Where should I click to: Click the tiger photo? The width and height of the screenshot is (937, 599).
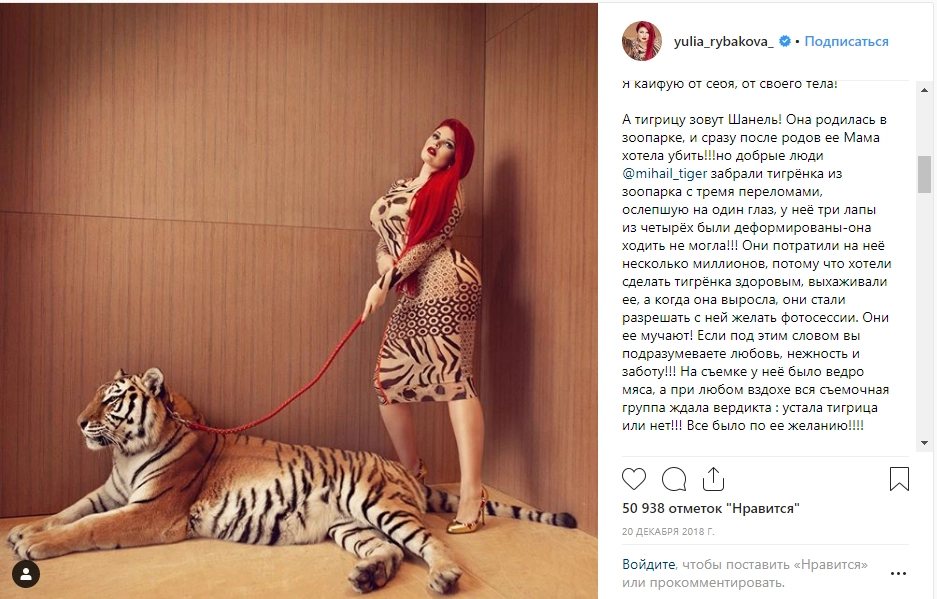299,301
